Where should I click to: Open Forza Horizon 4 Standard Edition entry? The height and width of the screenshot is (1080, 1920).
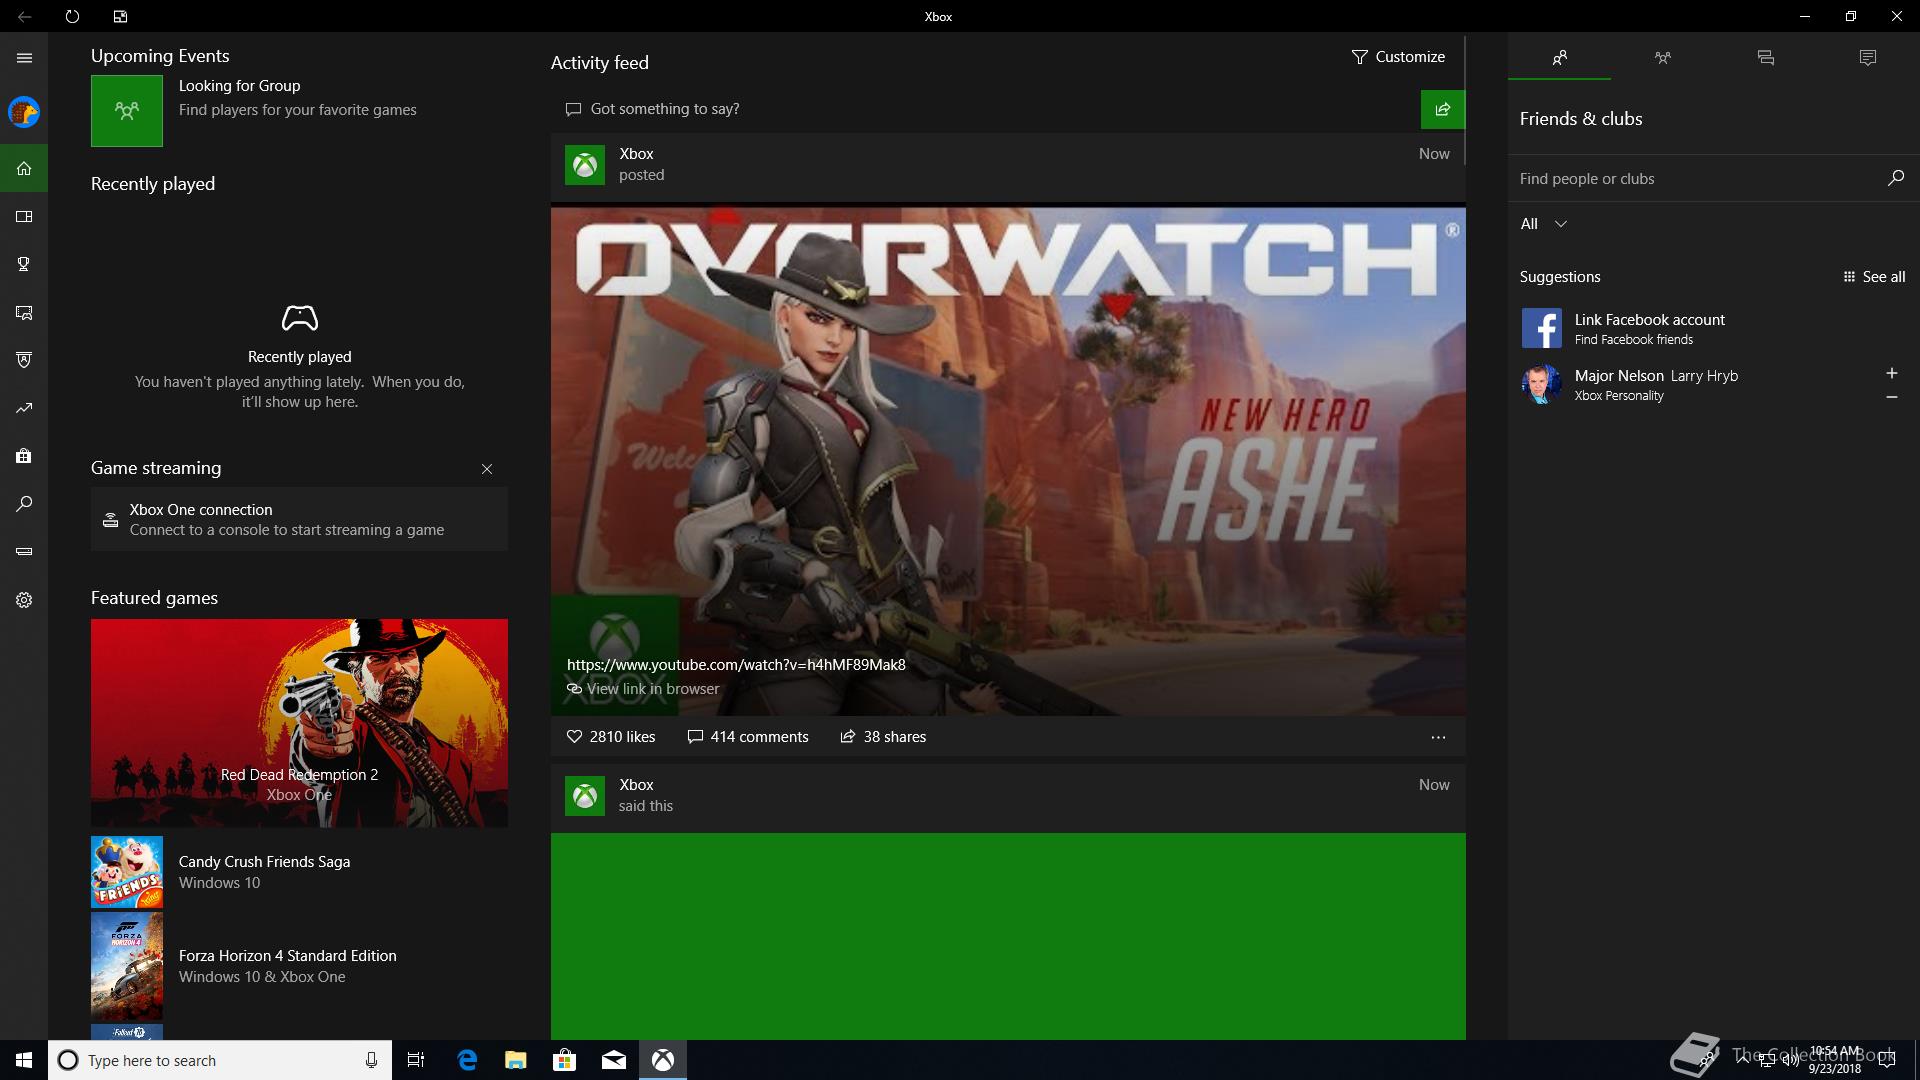click(299, 966)
